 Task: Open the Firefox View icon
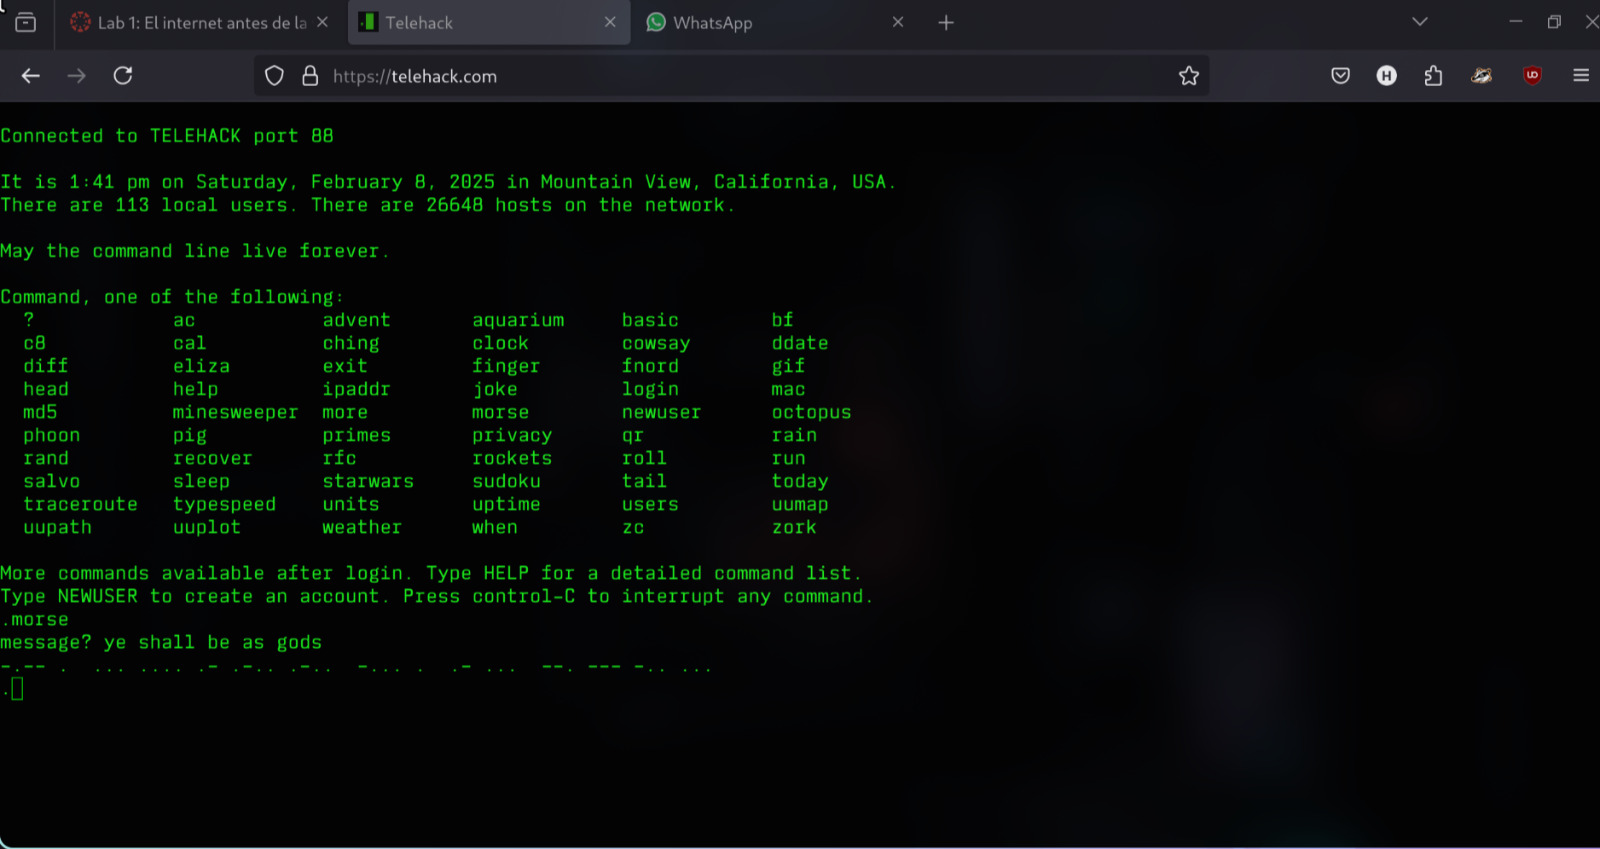pos(26,22)
